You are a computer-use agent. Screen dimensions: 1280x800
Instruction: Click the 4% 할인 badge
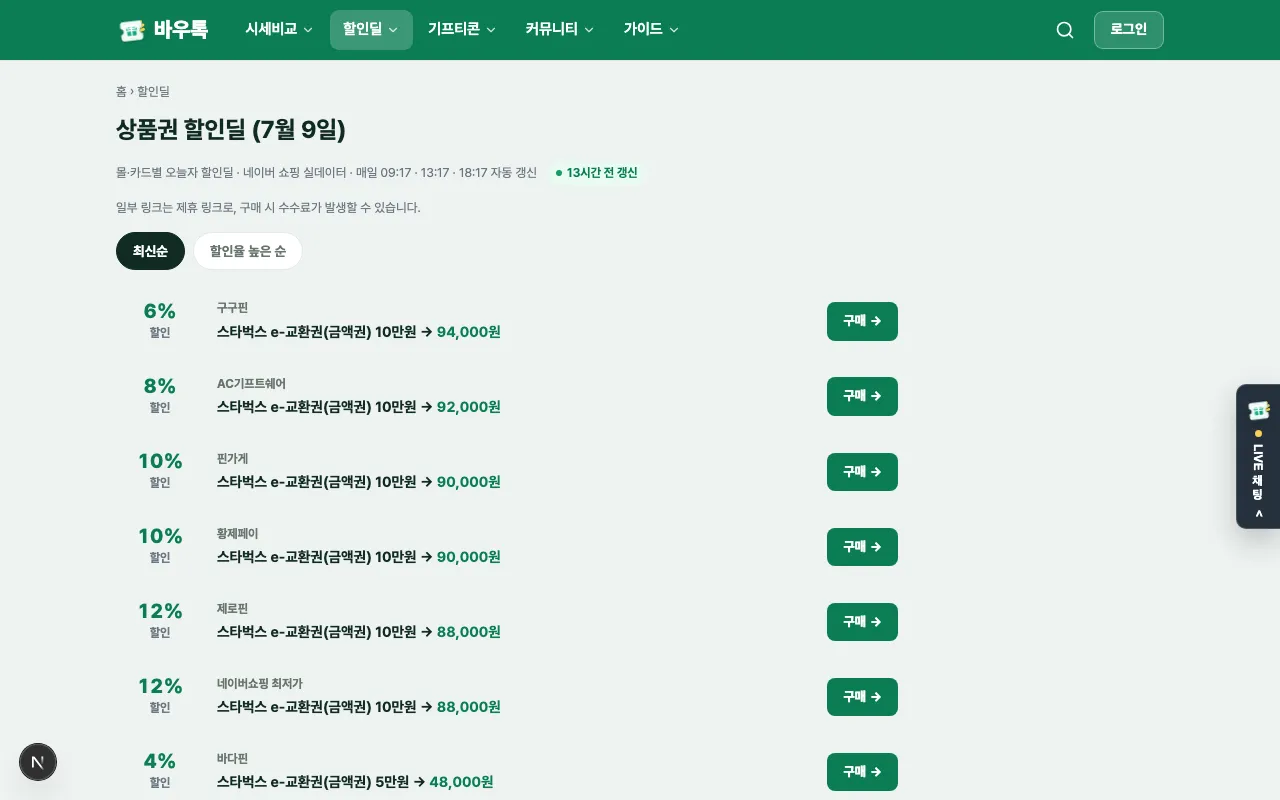coord(160,770)
